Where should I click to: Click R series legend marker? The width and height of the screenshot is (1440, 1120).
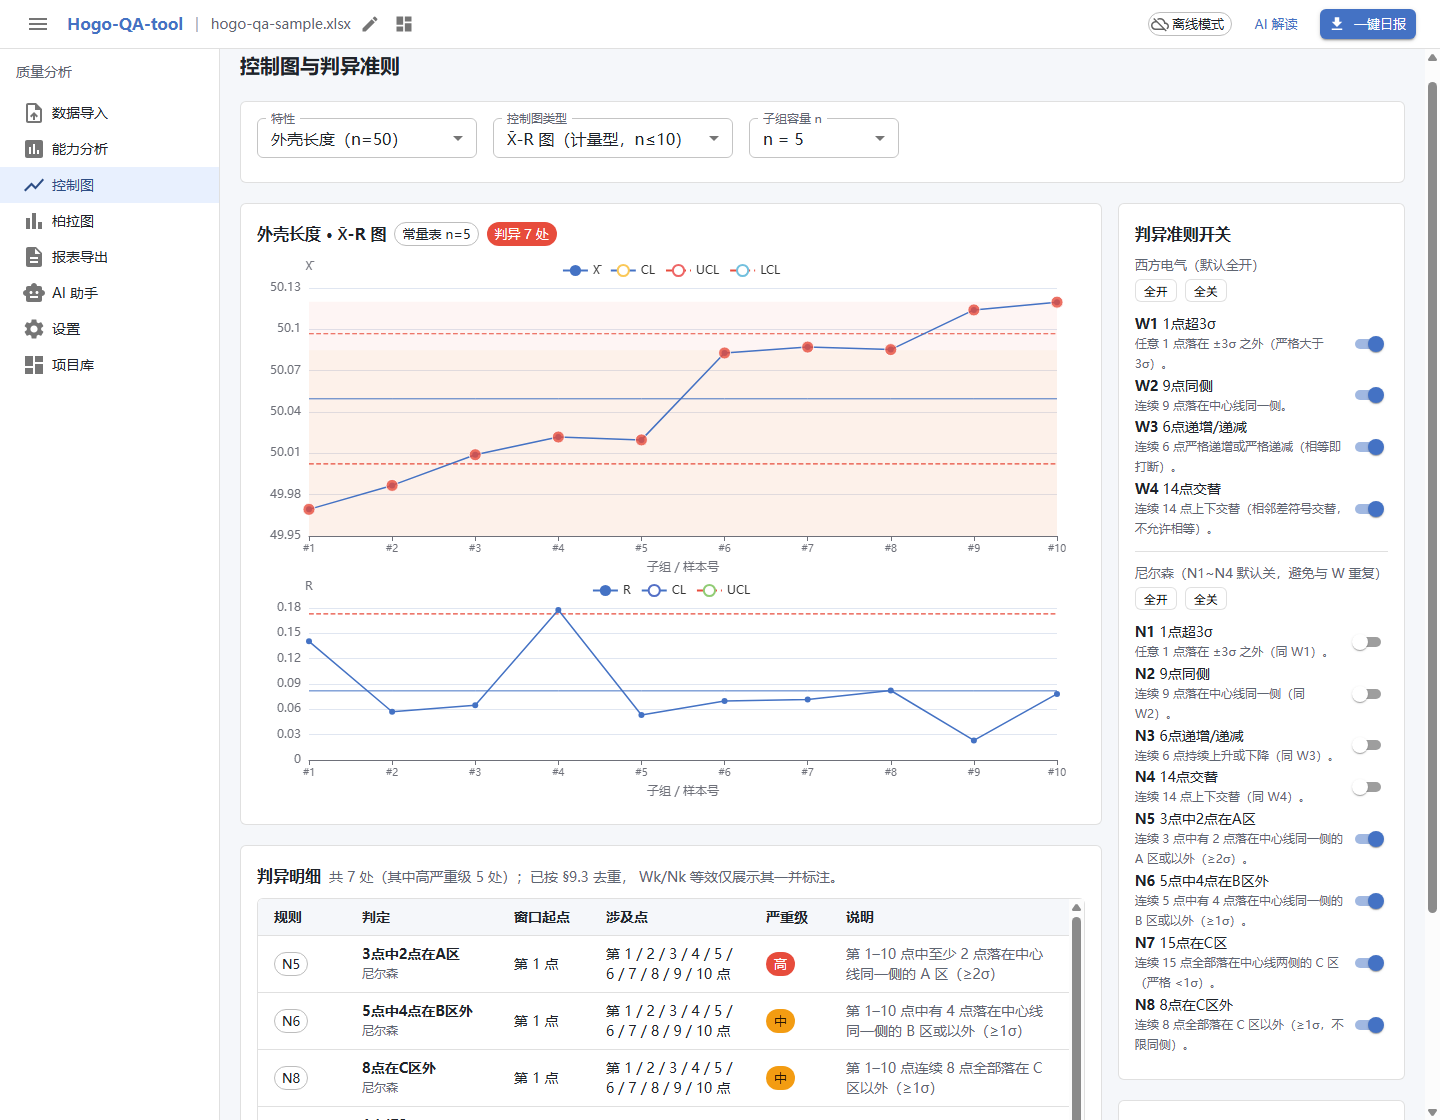click(x=605, y=590)
